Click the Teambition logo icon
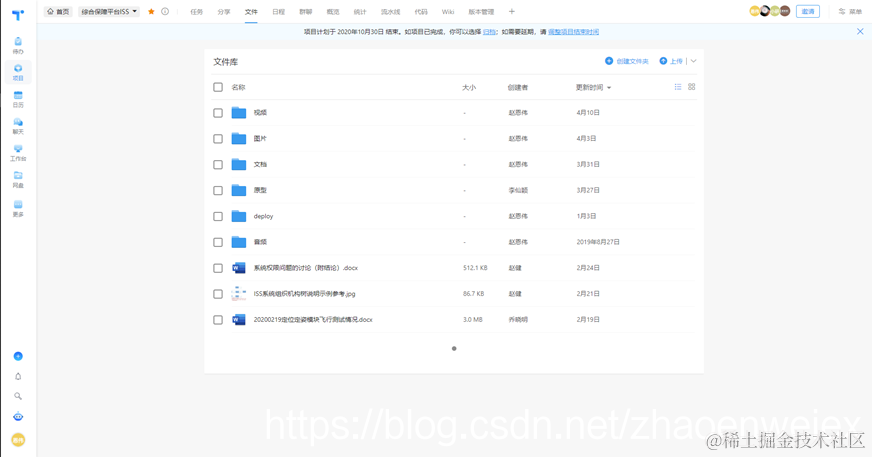Screen dimensions: 872x457 [18, 15]
